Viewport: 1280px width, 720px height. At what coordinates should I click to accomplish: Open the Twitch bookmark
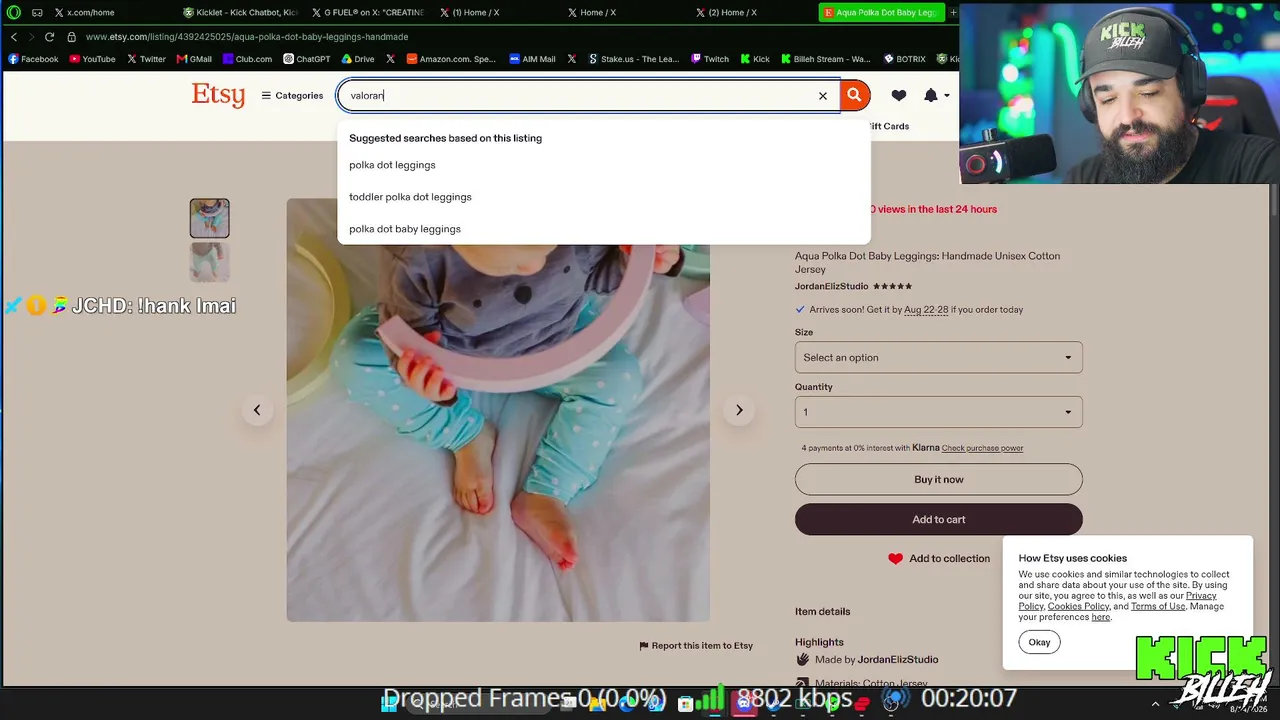tap(710, 59)
